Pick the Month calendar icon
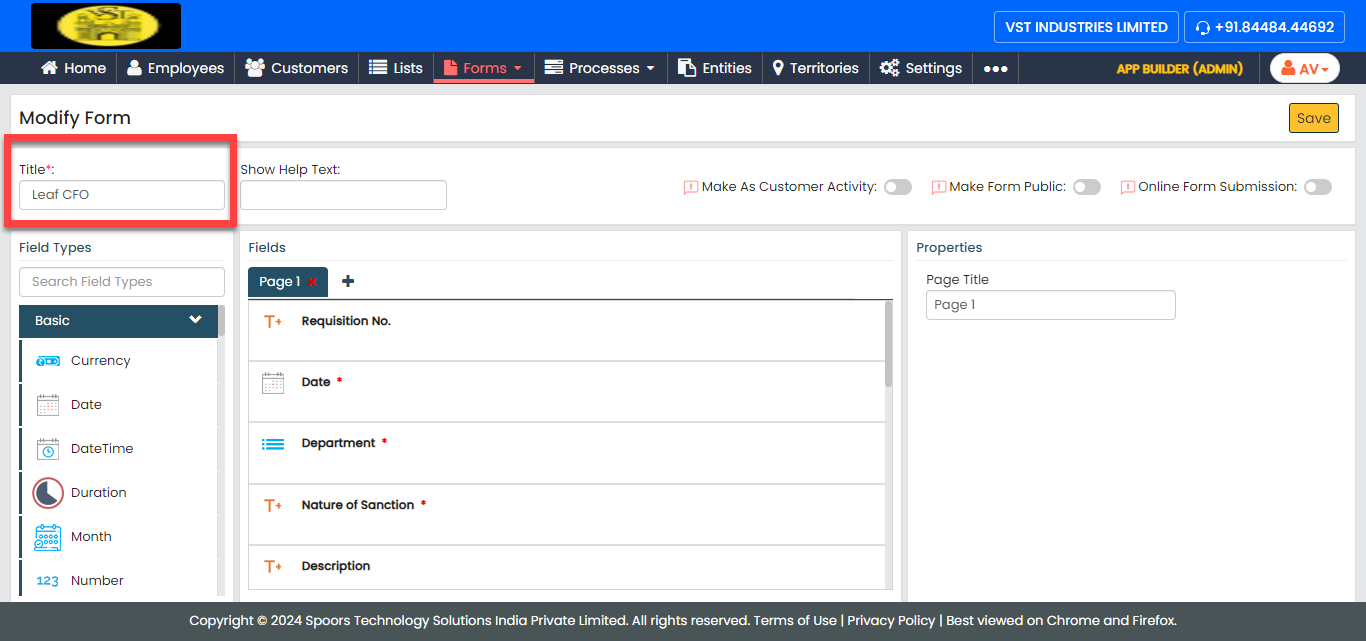Screen dimensions: 1366x641 (48, 537)
